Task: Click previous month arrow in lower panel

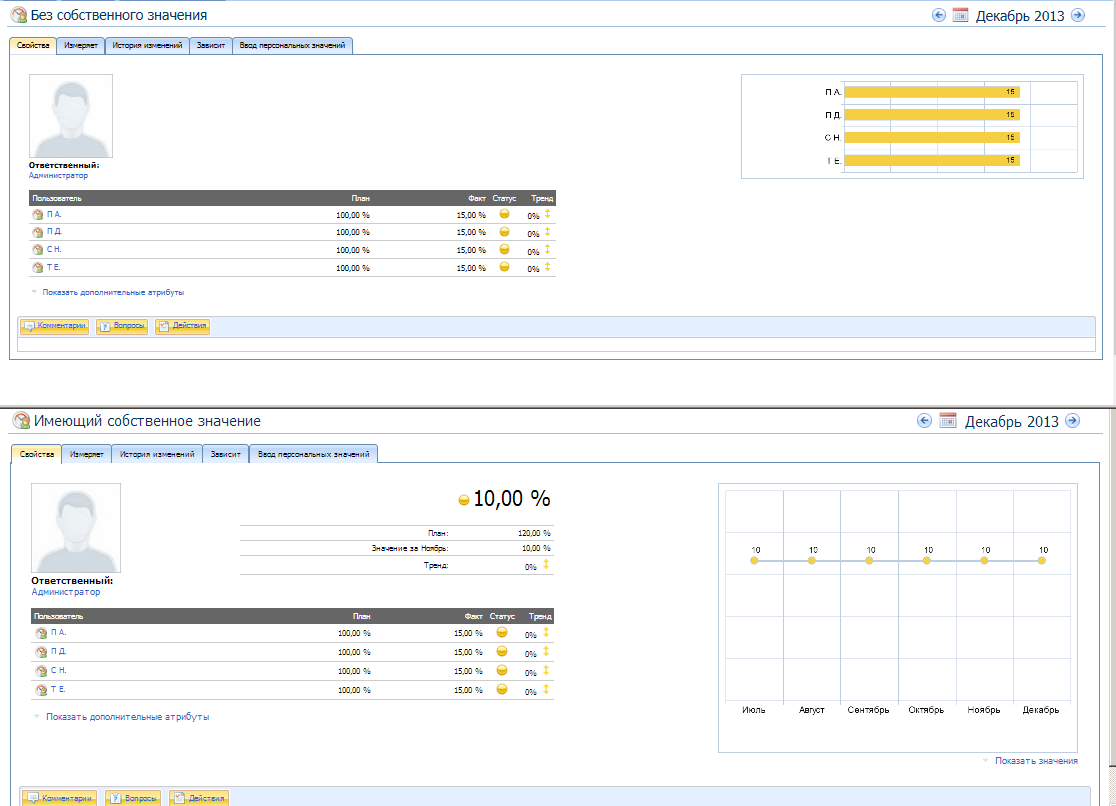Action: coord(924,421)
